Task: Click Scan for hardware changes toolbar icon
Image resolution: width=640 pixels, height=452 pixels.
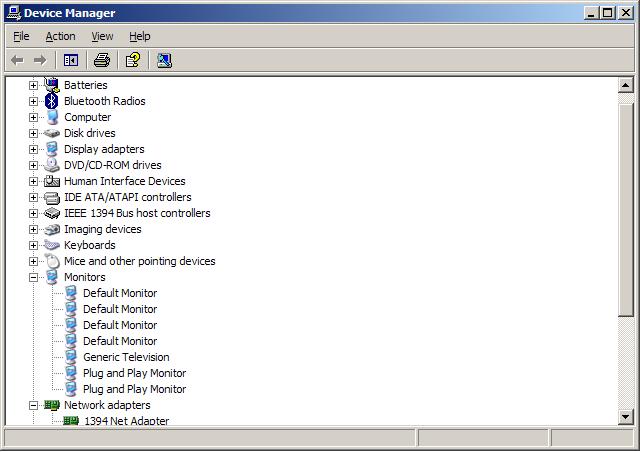Action: coord(164,60)
